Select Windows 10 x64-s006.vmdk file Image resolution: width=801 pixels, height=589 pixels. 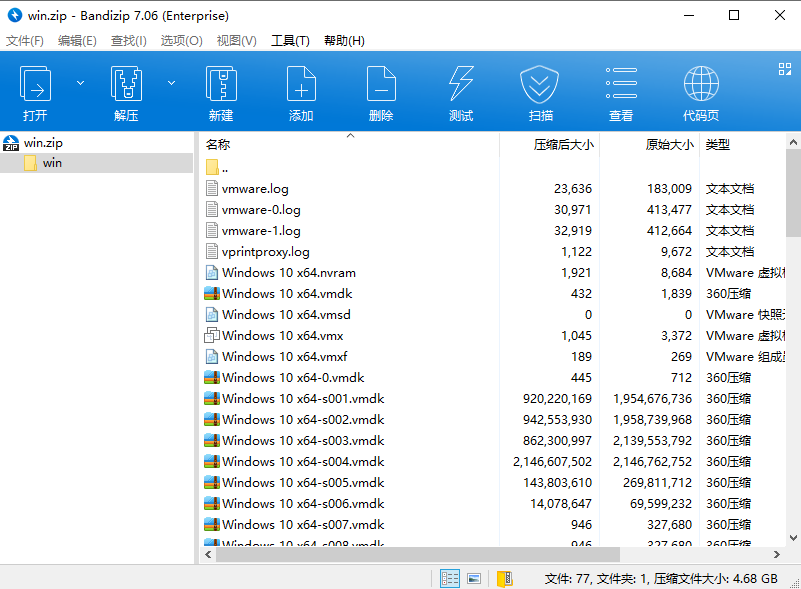[303, 503]
